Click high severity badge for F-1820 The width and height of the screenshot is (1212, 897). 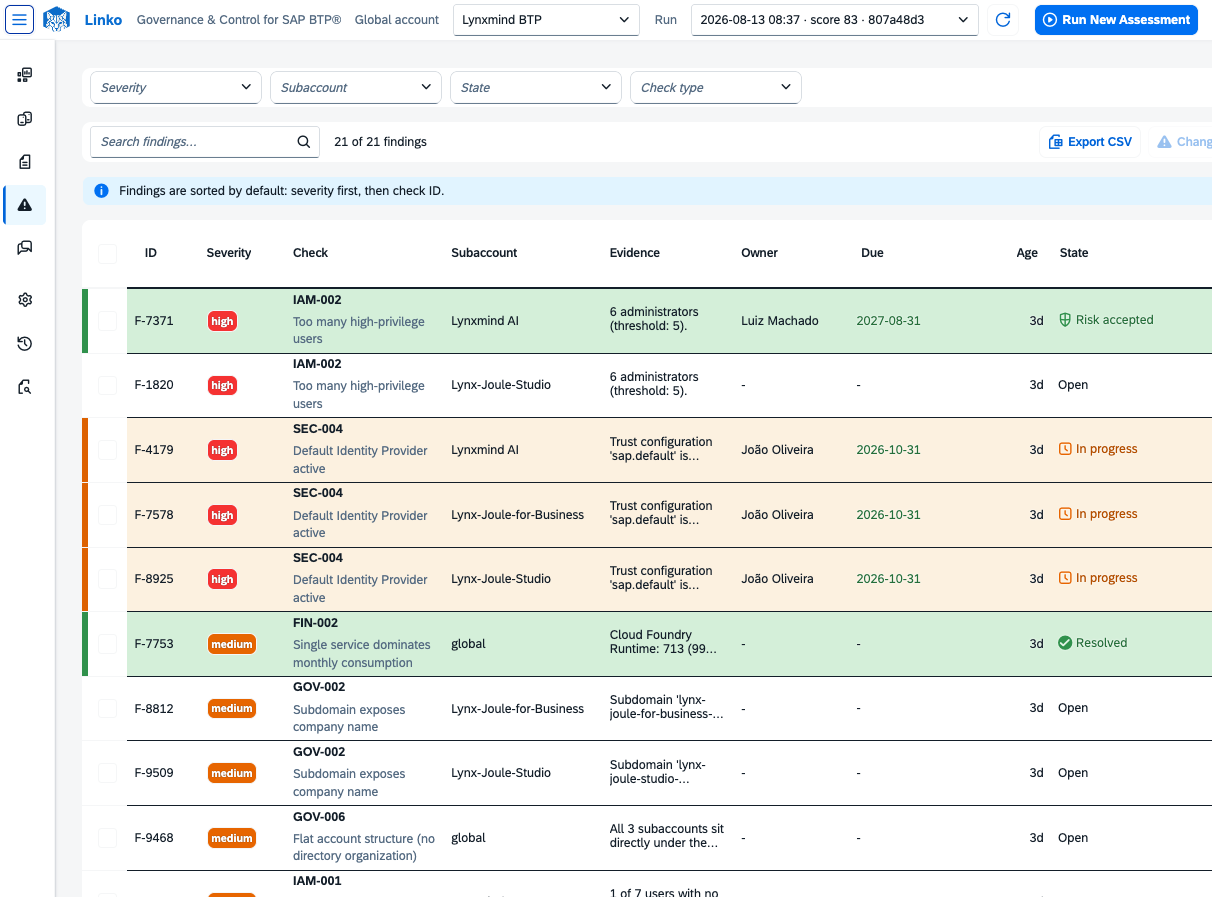[222, 385]
